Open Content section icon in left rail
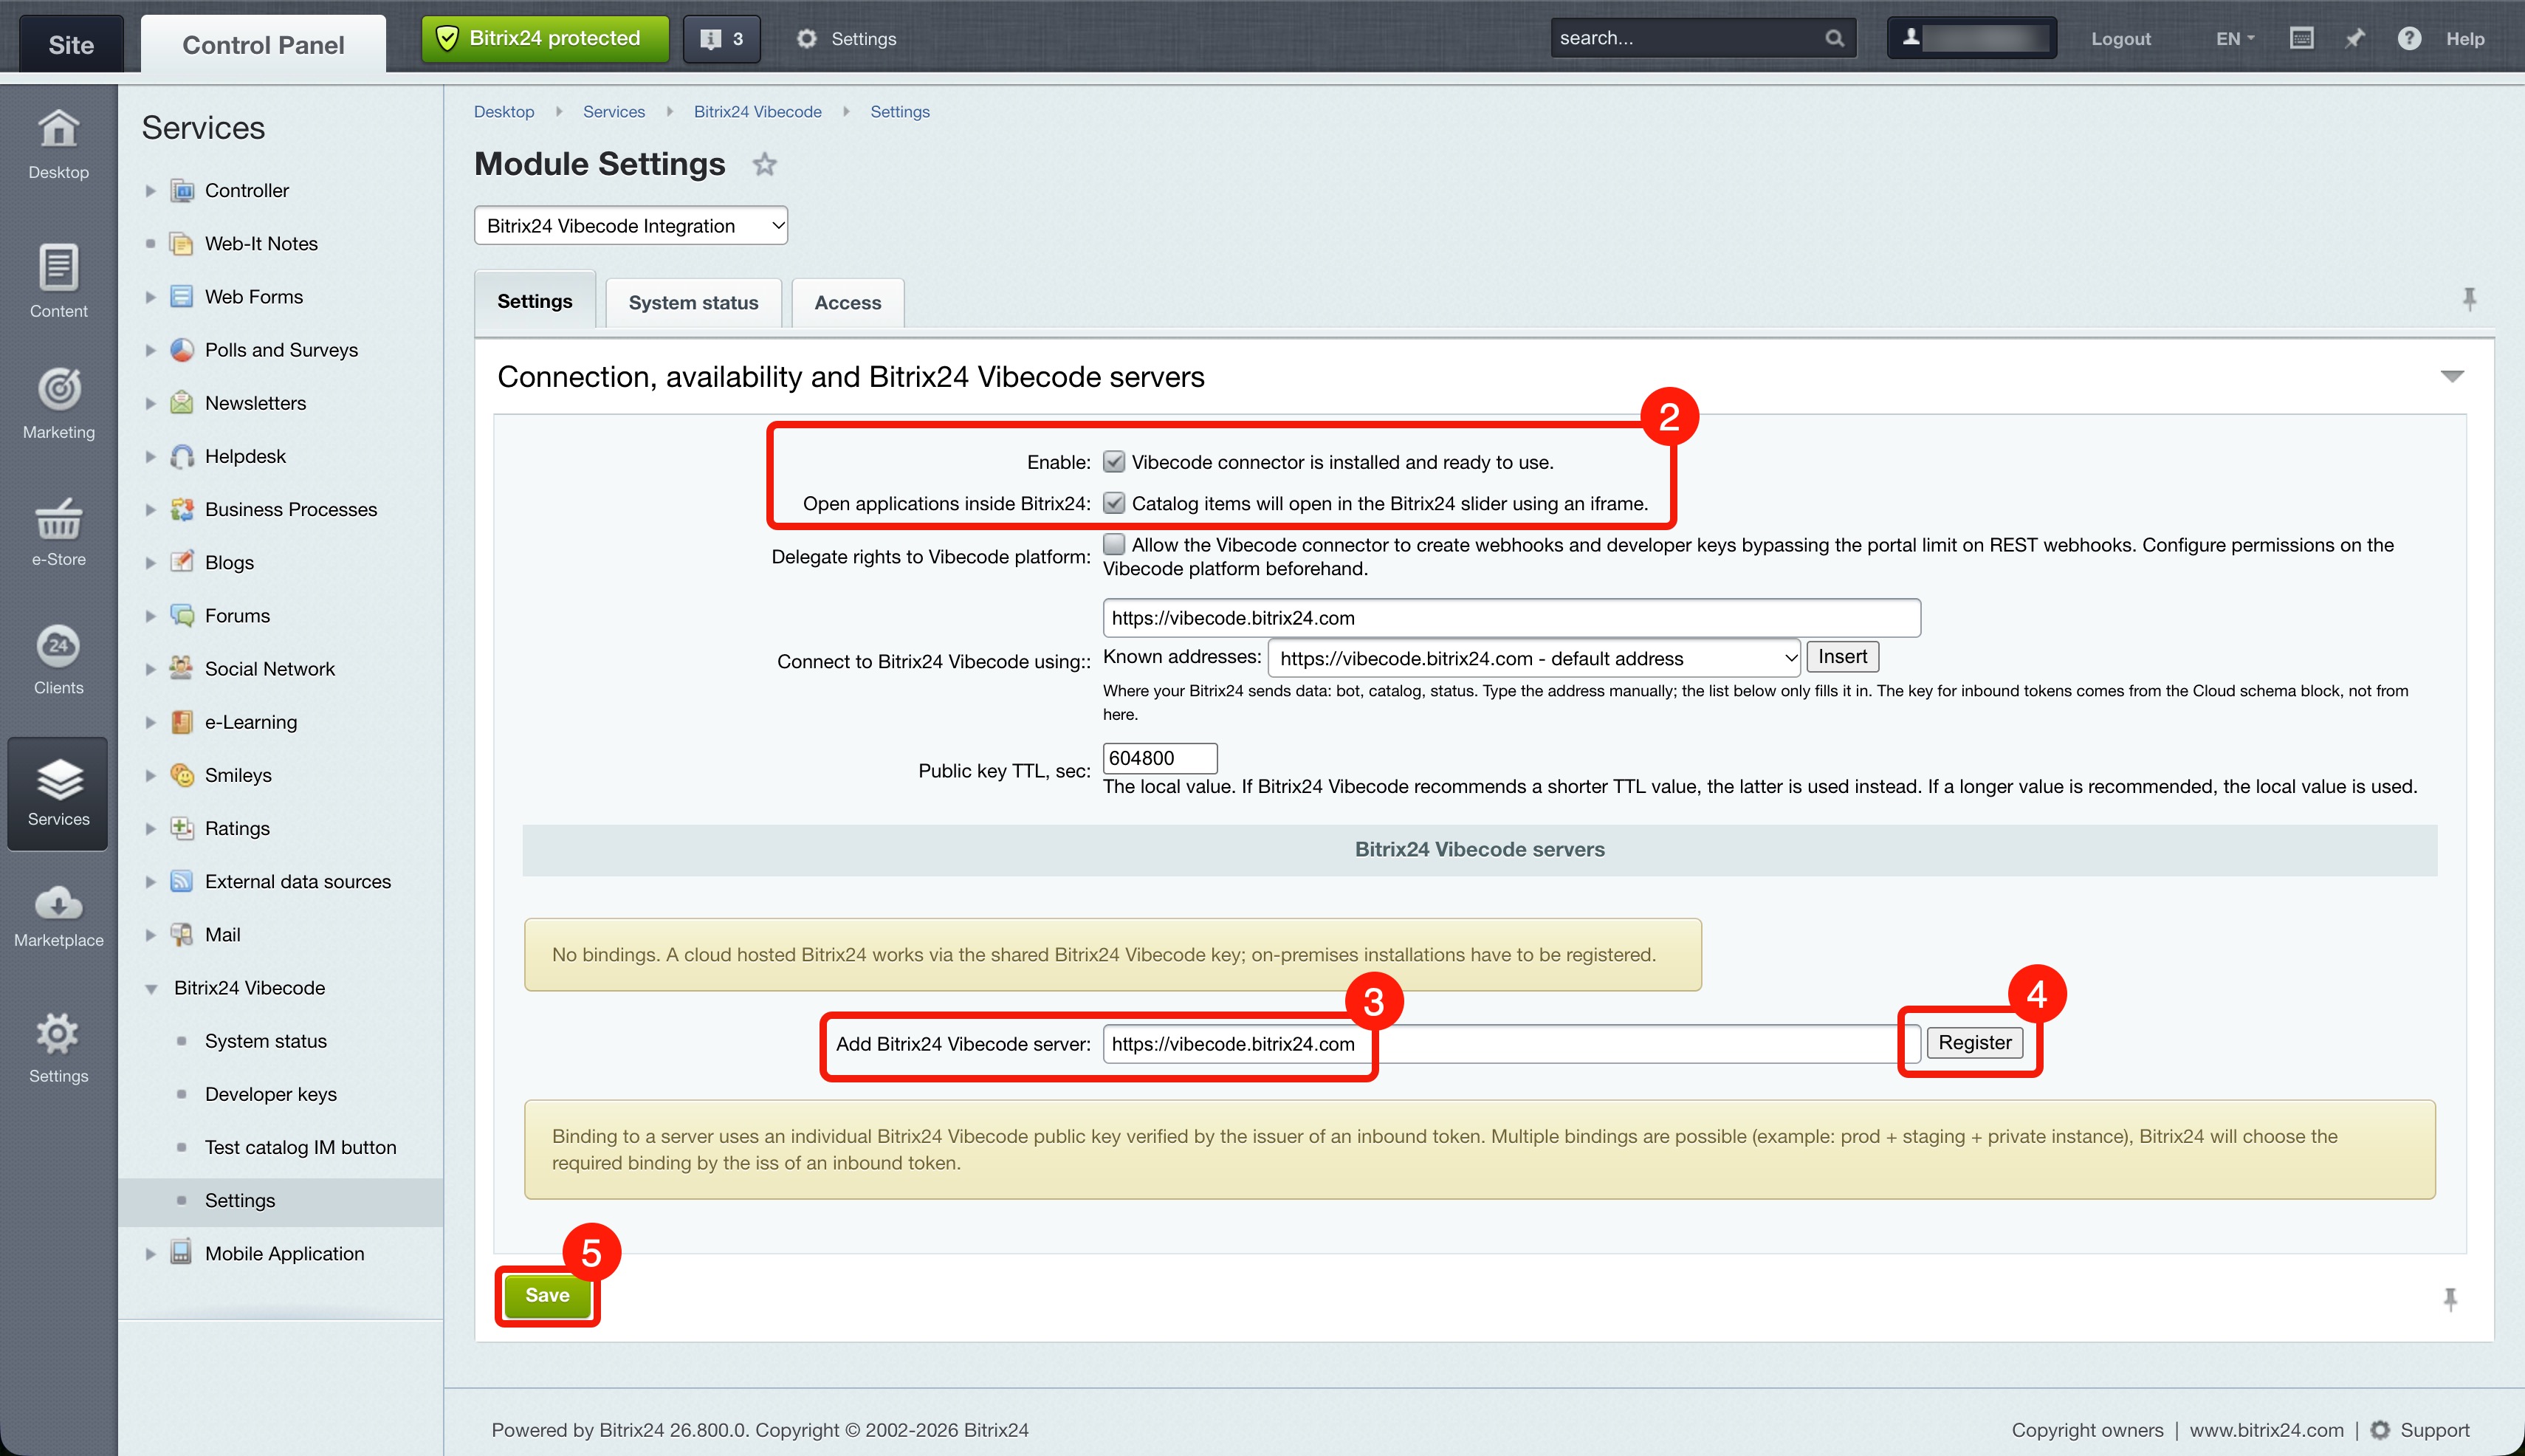The image size is (2525, 1456). tap(58, 268)
